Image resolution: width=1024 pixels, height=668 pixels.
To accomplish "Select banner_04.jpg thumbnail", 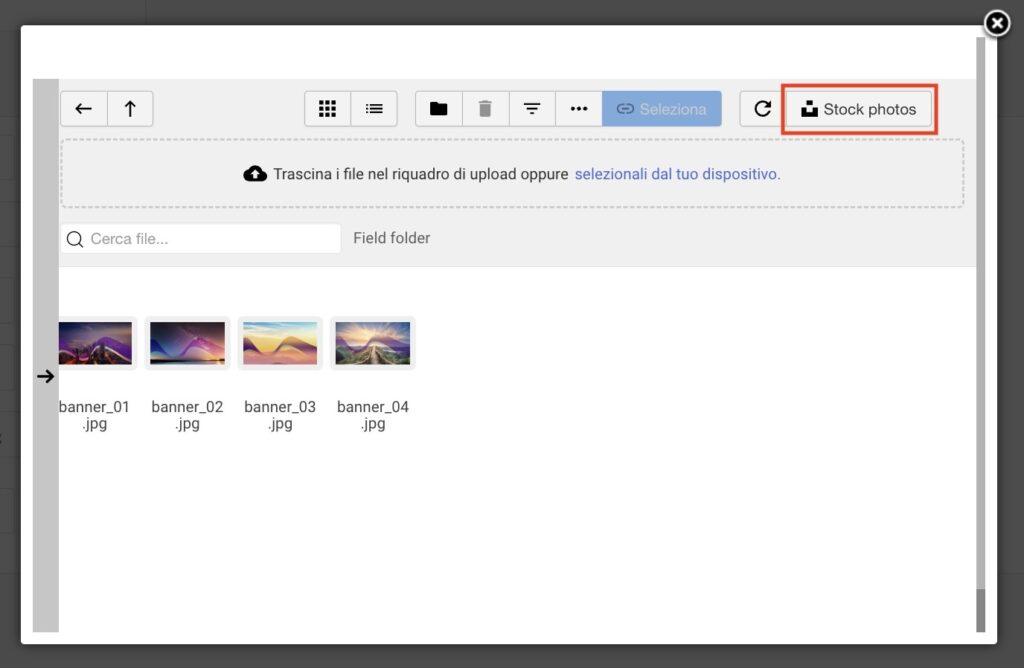I will (x=373, y=343).
